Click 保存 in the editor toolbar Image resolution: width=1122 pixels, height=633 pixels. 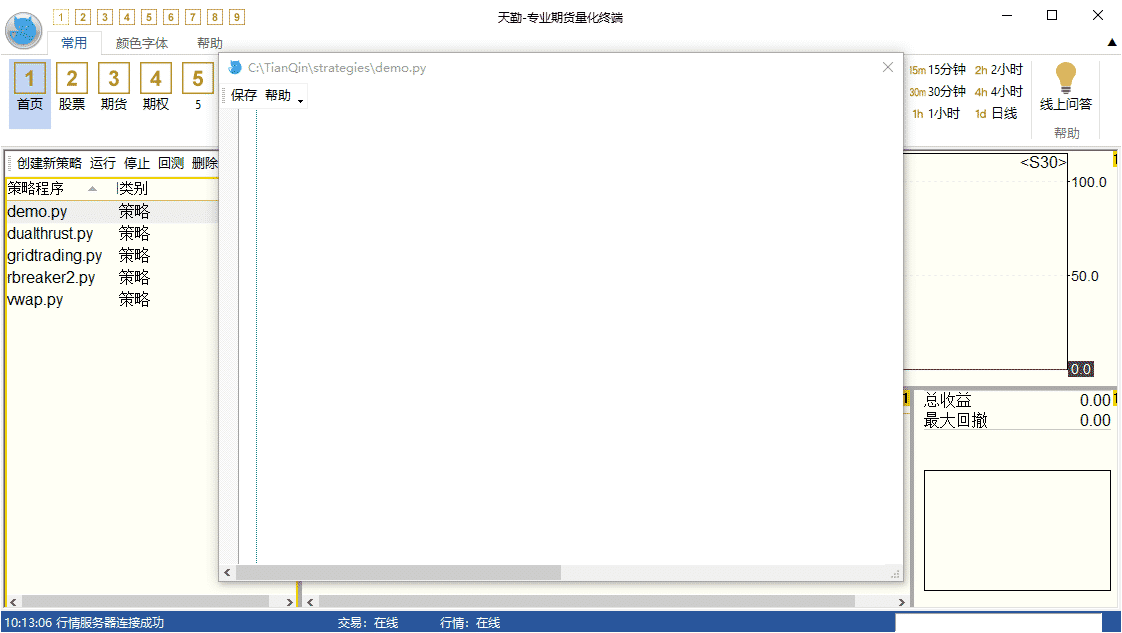[x=244, y=96]
